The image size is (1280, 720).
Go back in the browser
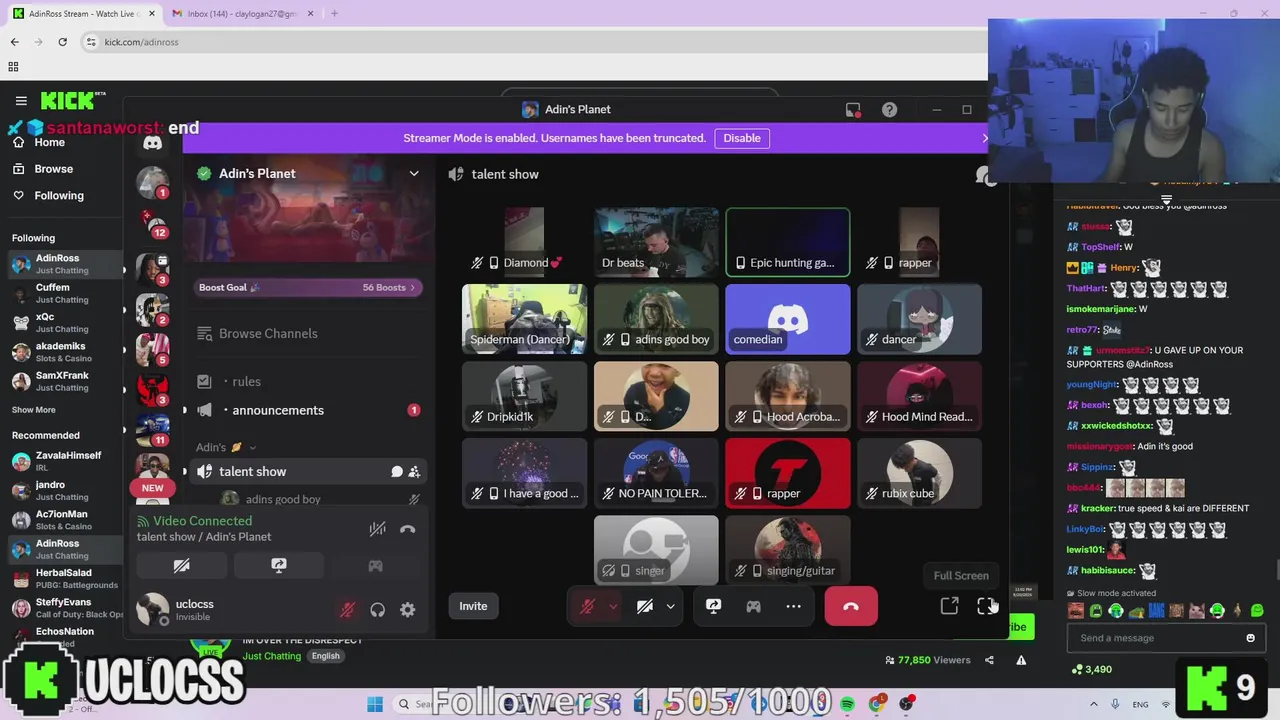point(15,42)
